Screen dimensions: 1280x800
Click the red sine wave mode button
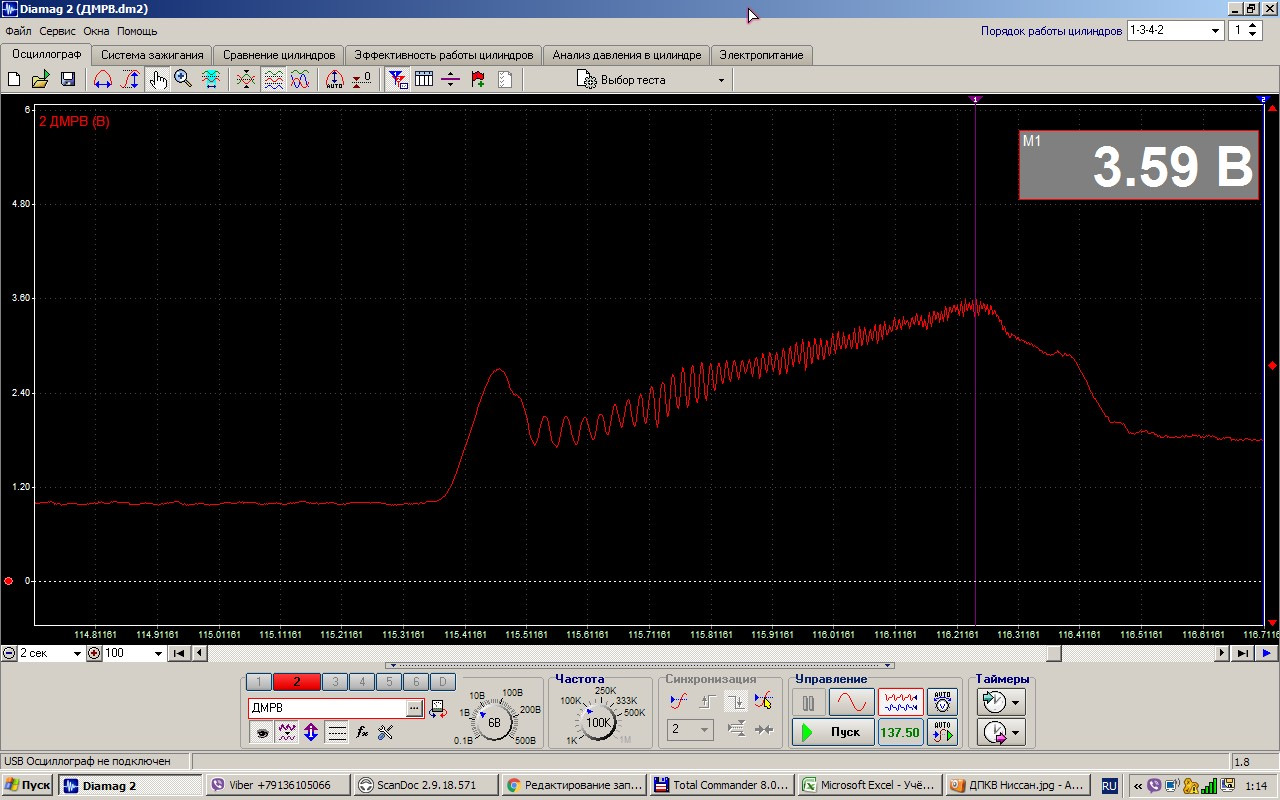click(x=851, y=703)
